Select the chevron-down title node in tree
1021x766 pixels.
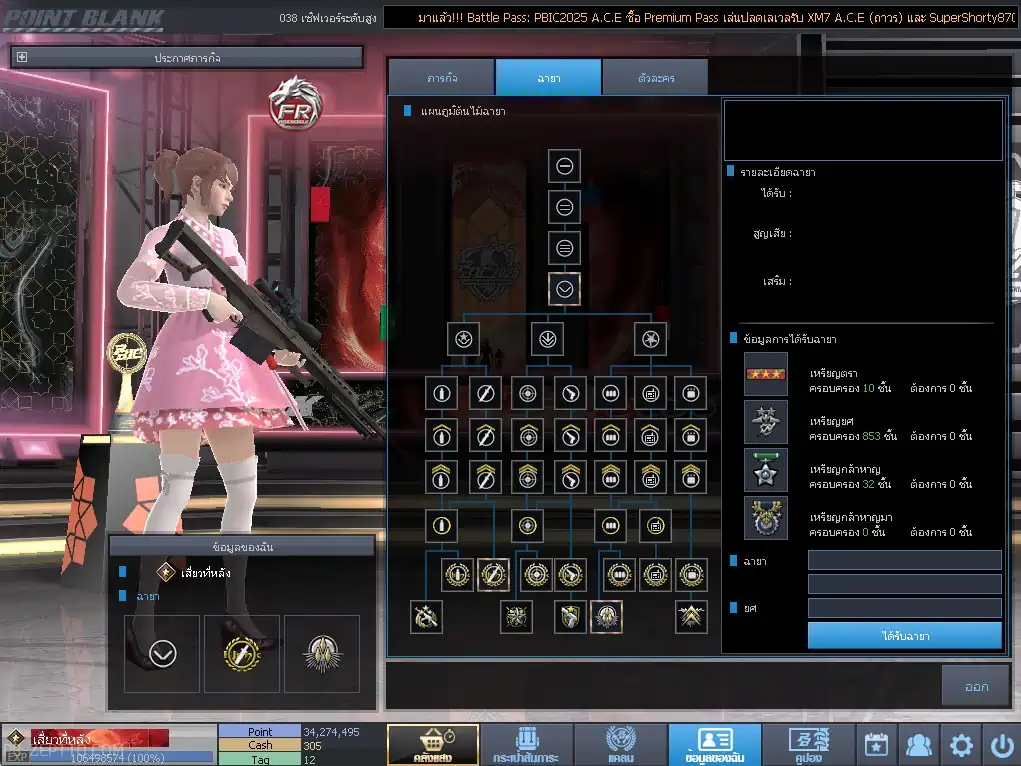(x=565, y=289)
